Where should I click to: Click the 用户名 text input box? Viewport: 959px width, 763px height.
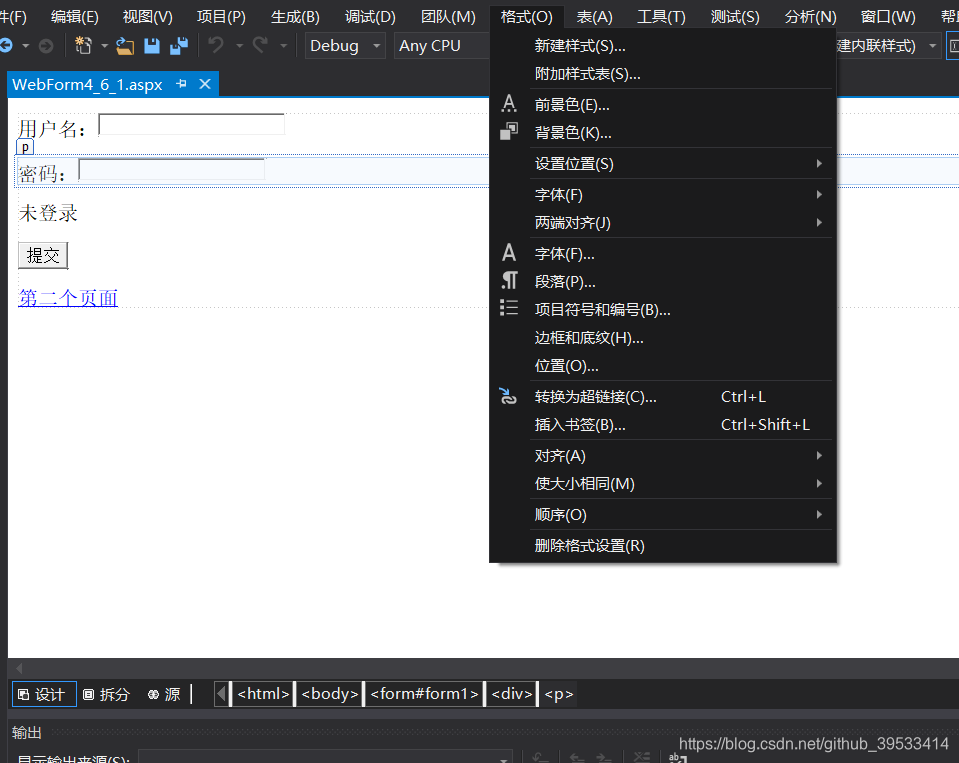[191, 124]
